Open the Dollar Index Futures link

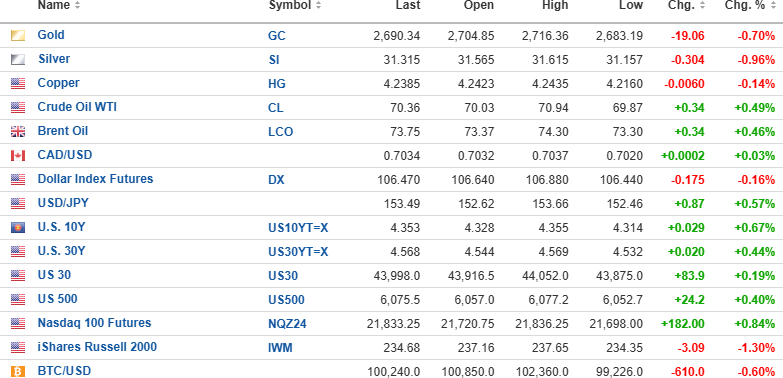click(x=95, y=179)
